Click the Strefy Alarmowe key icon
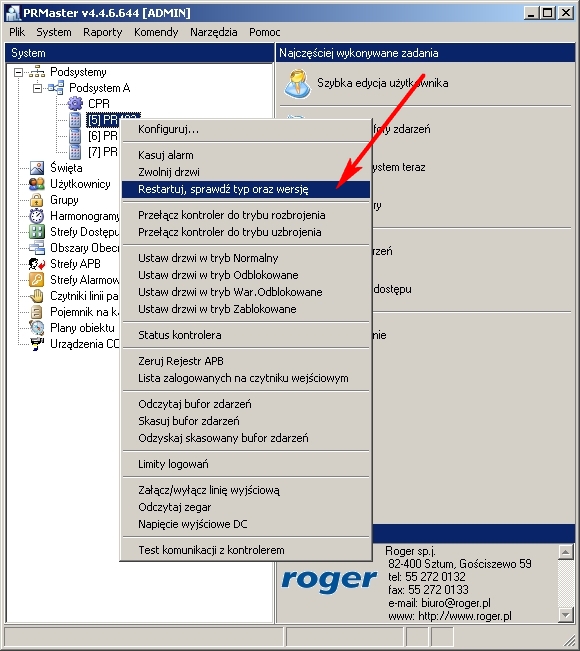The width and height of the screenshot is (580, 651). pyautogui.click(x=37, y=280)
